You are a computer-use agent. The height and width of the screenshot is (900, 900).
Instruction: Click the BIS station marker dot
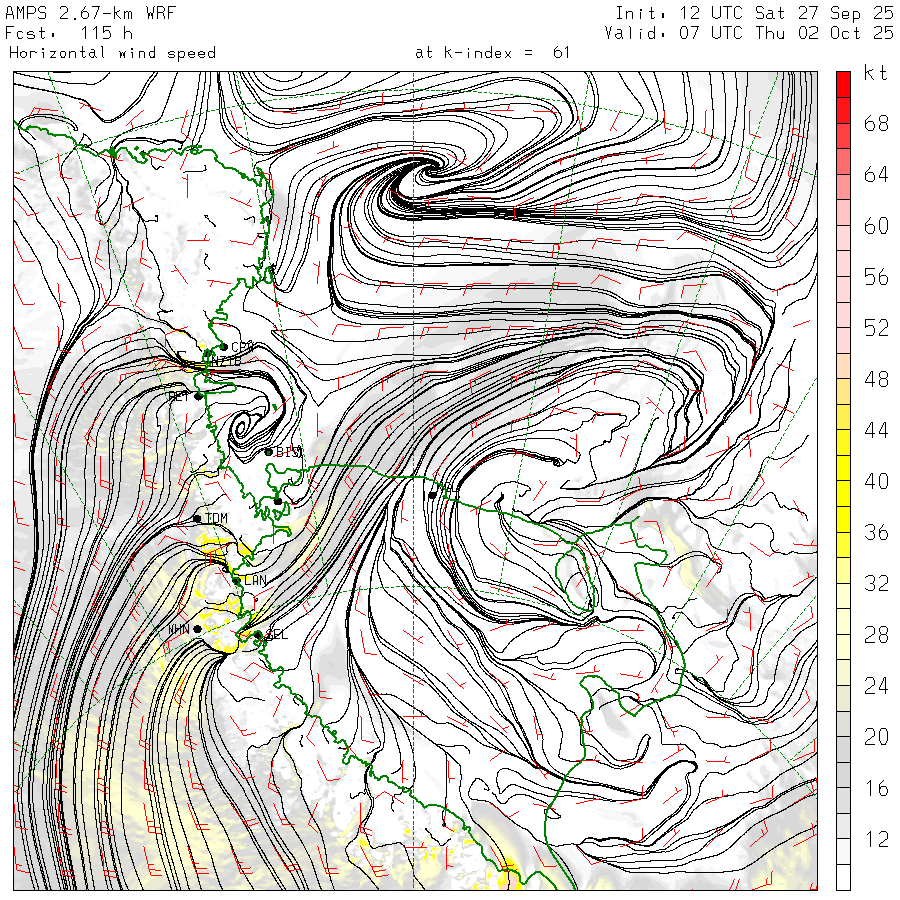269,452
